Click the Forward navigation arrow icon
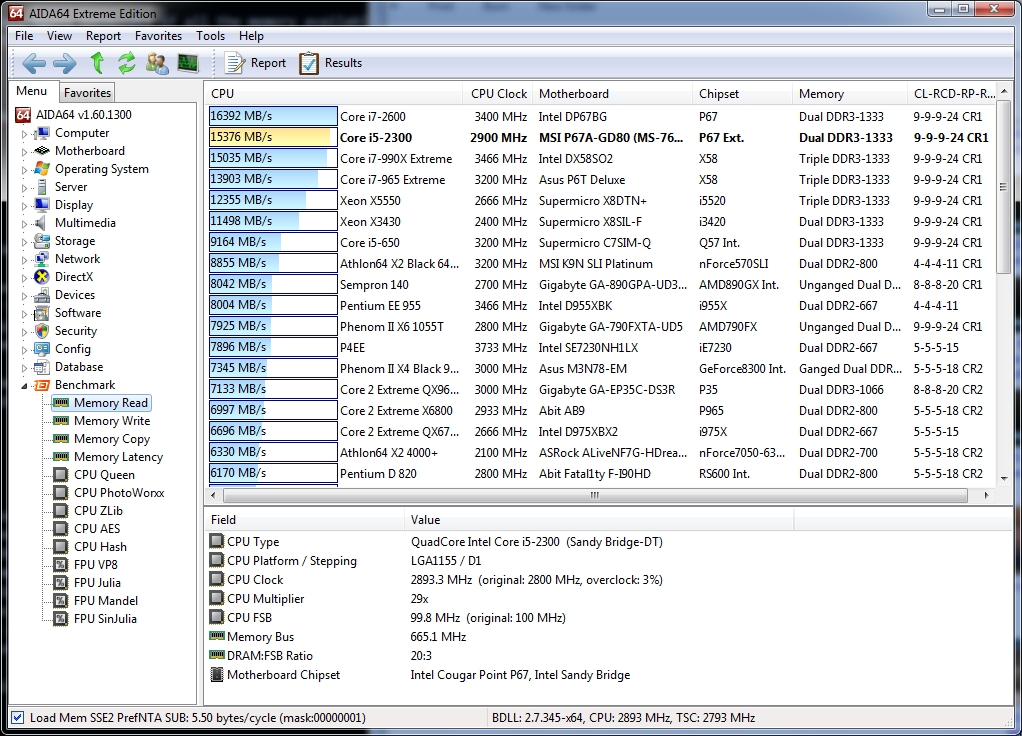The height and width of the screenshot is (736, 1022). 65,63
